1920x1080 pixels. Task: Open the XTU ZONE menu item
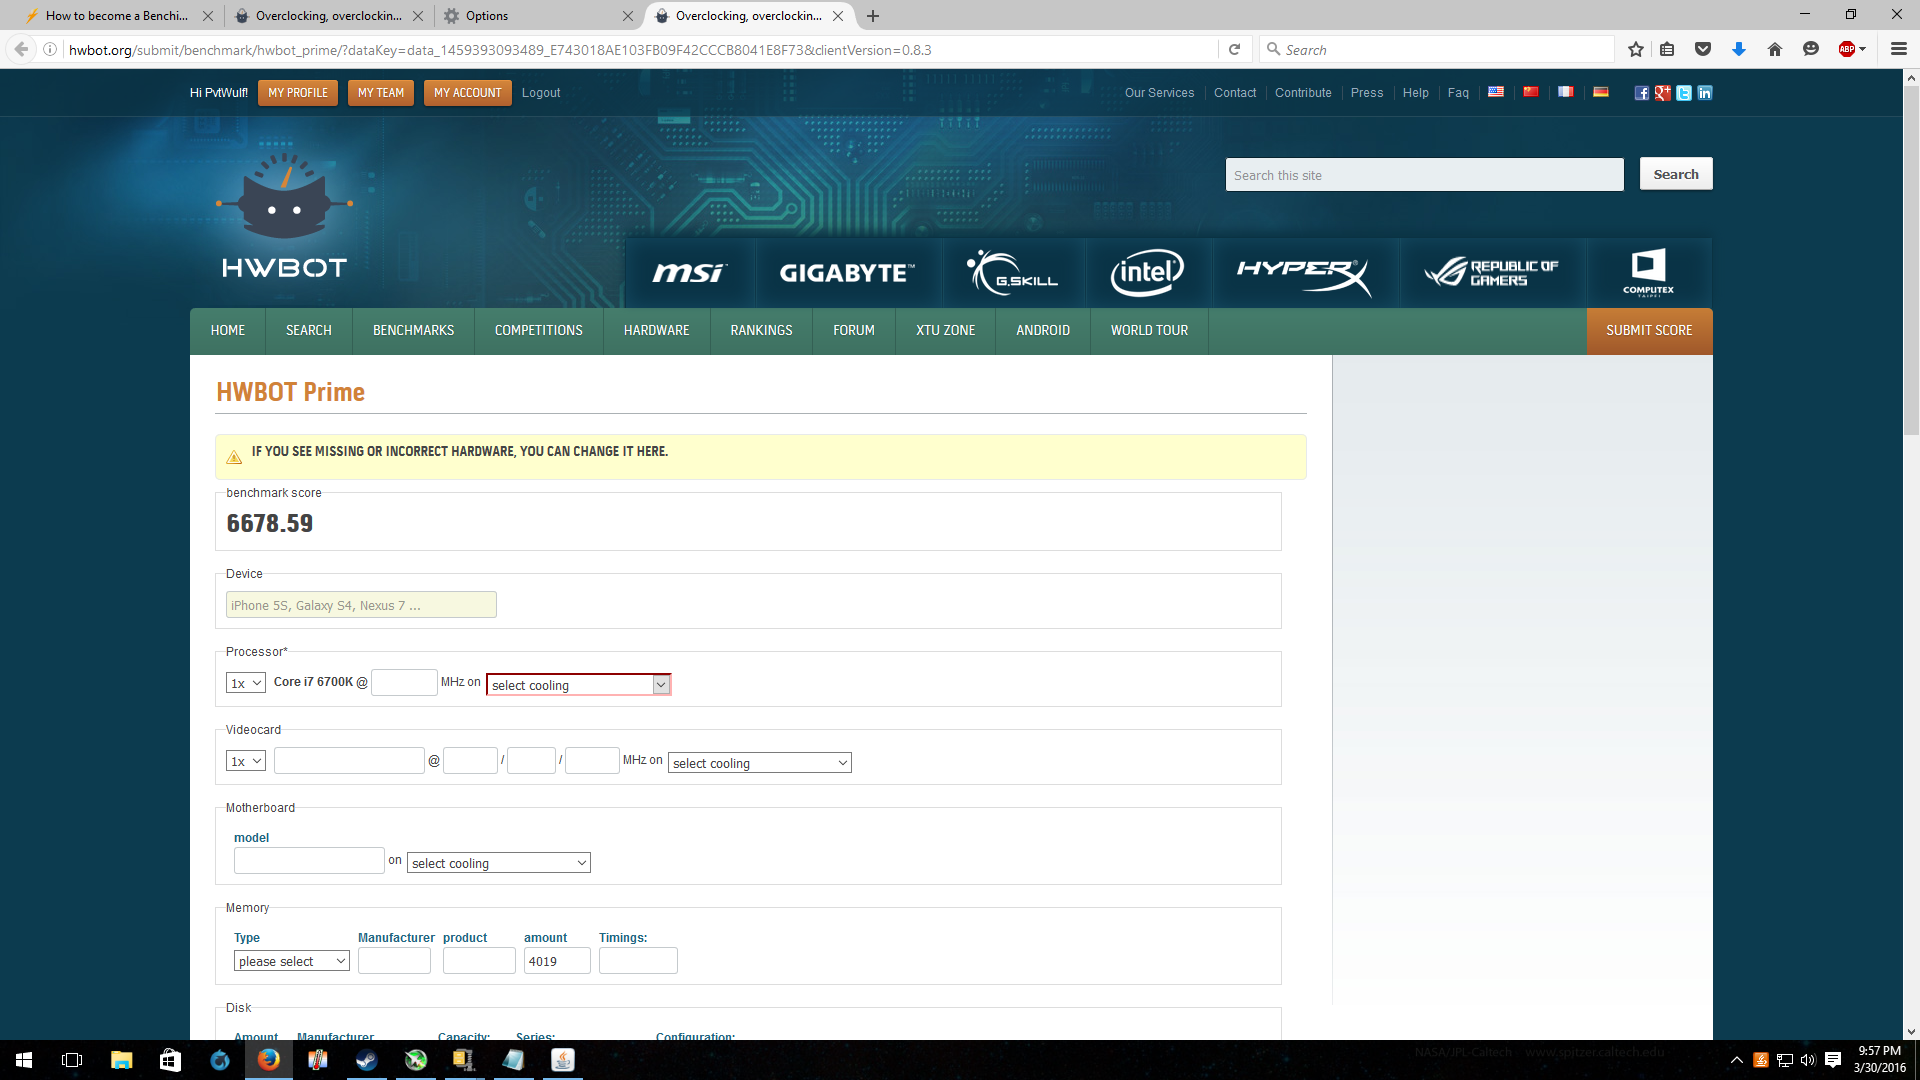tap(946, 331)
